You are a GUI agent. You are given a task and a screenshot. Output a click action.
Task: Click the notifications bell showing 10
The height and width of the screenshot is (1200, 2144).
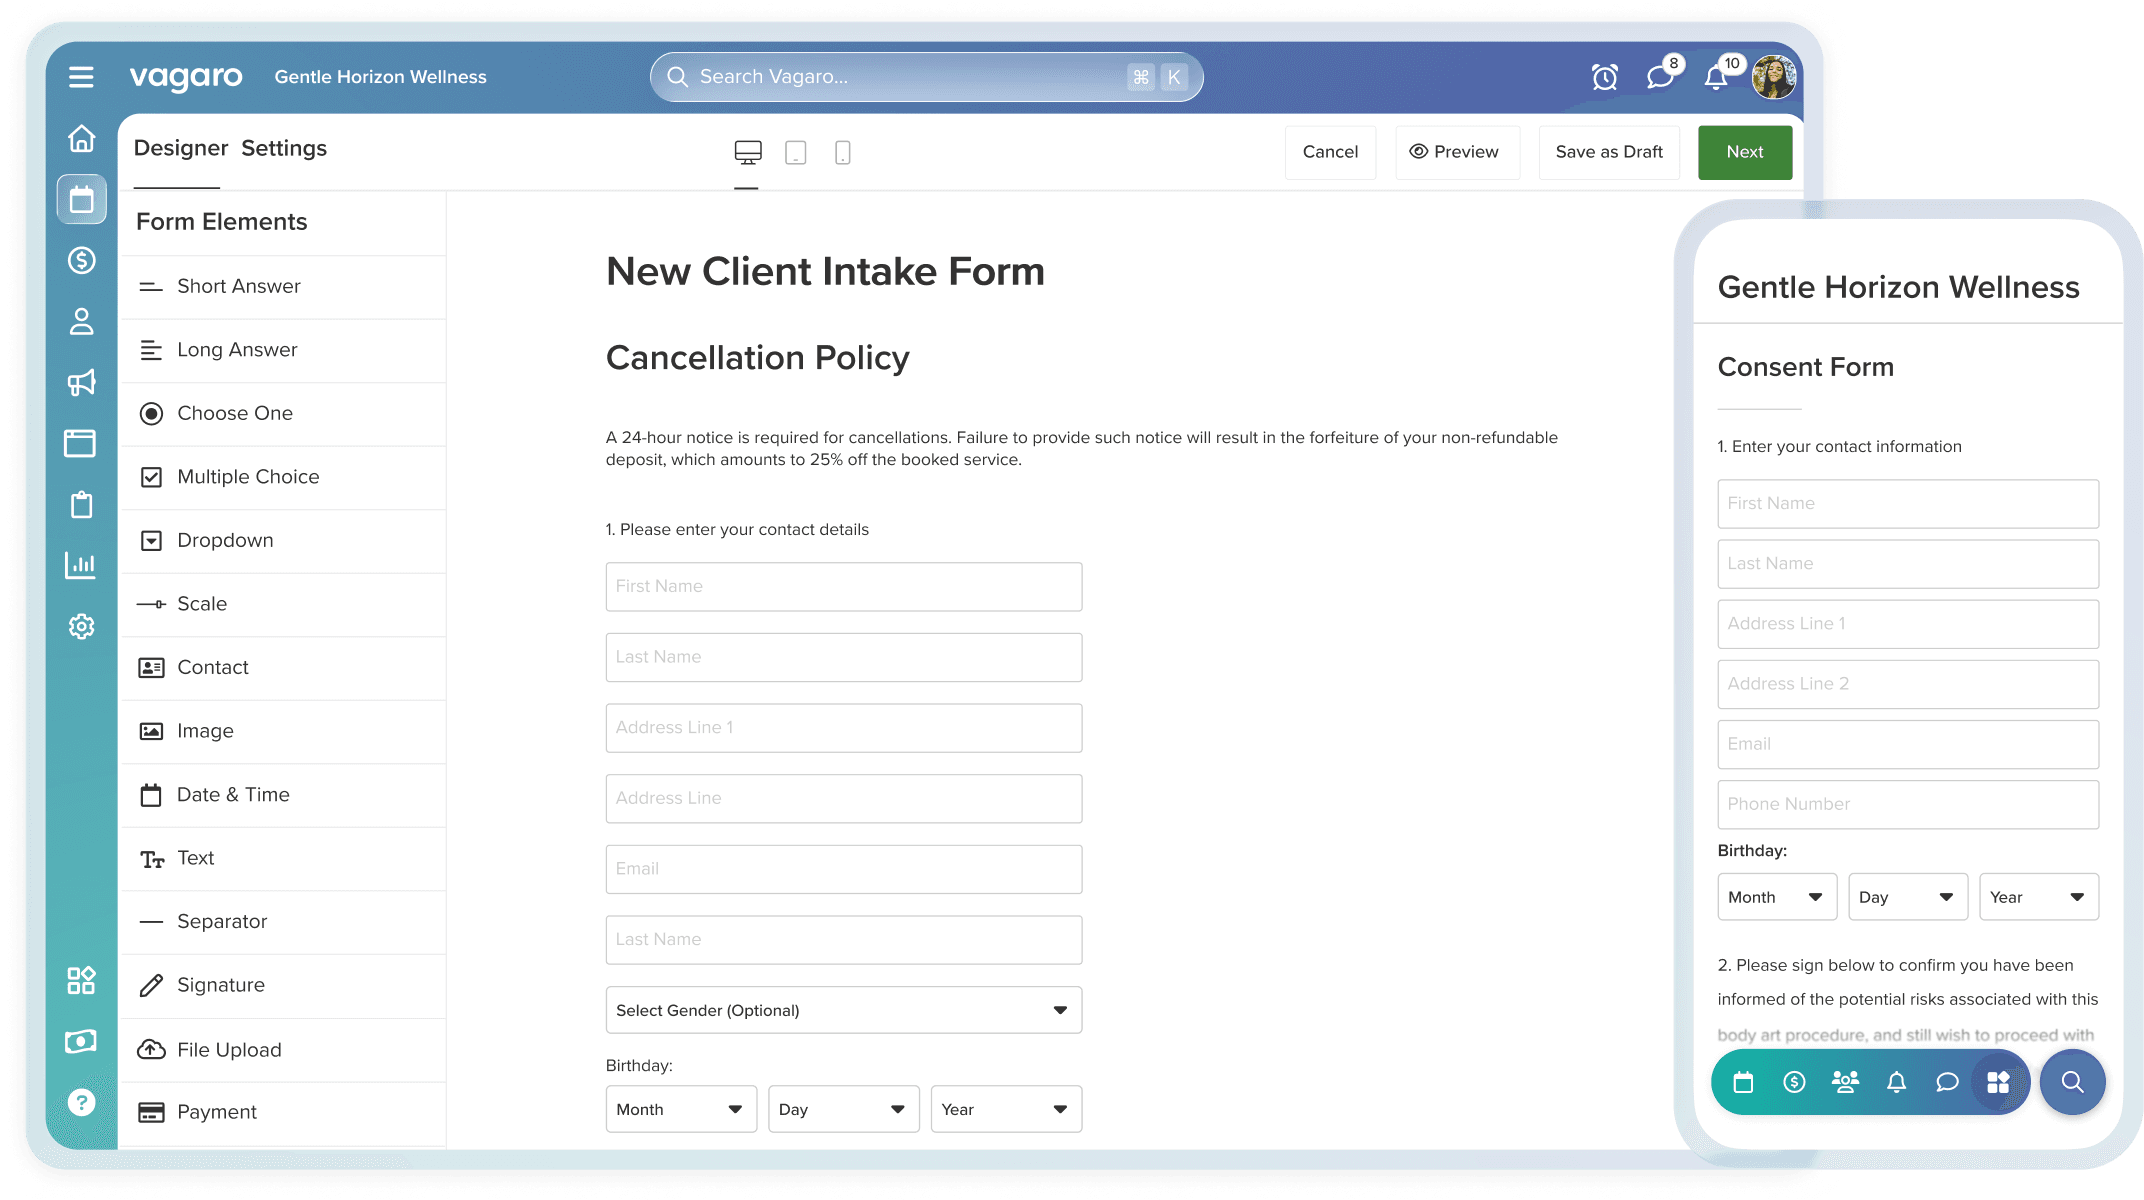(1714, 77)
